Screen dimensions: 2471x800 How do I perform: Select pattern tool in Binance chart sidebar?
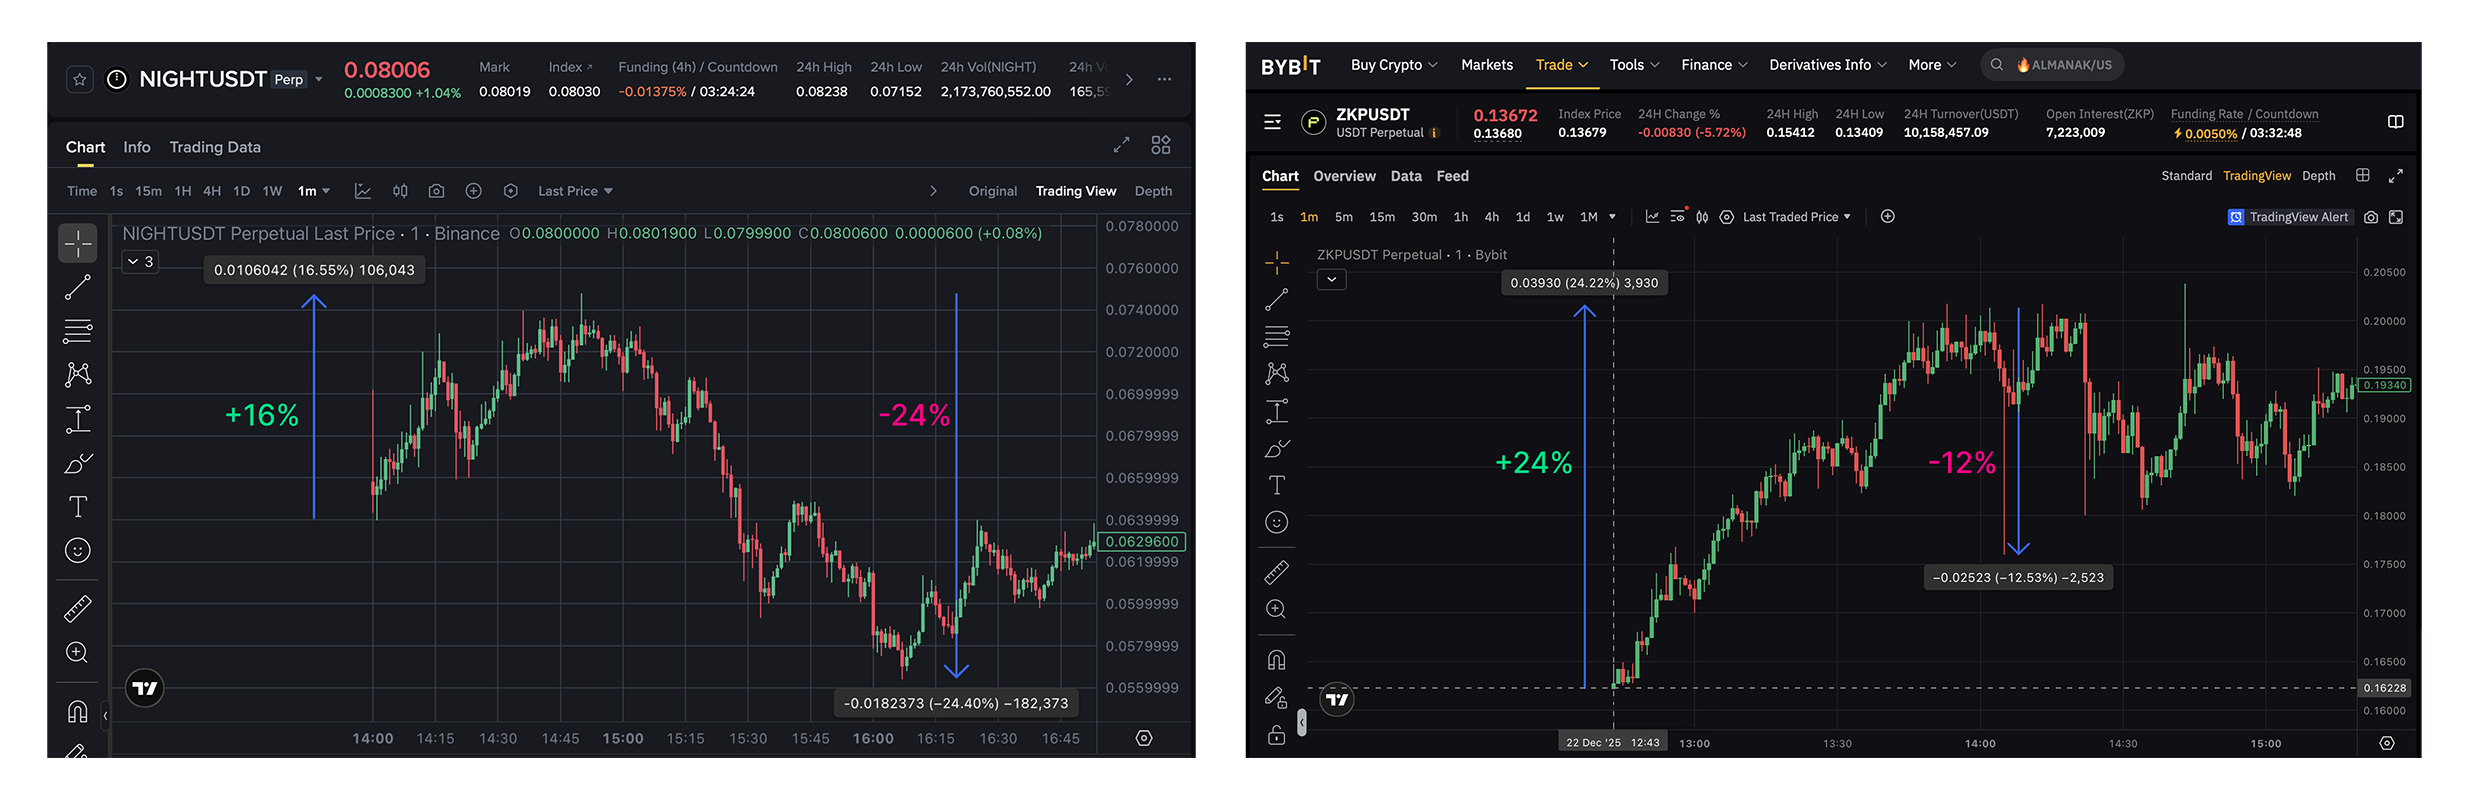(78, 375)
